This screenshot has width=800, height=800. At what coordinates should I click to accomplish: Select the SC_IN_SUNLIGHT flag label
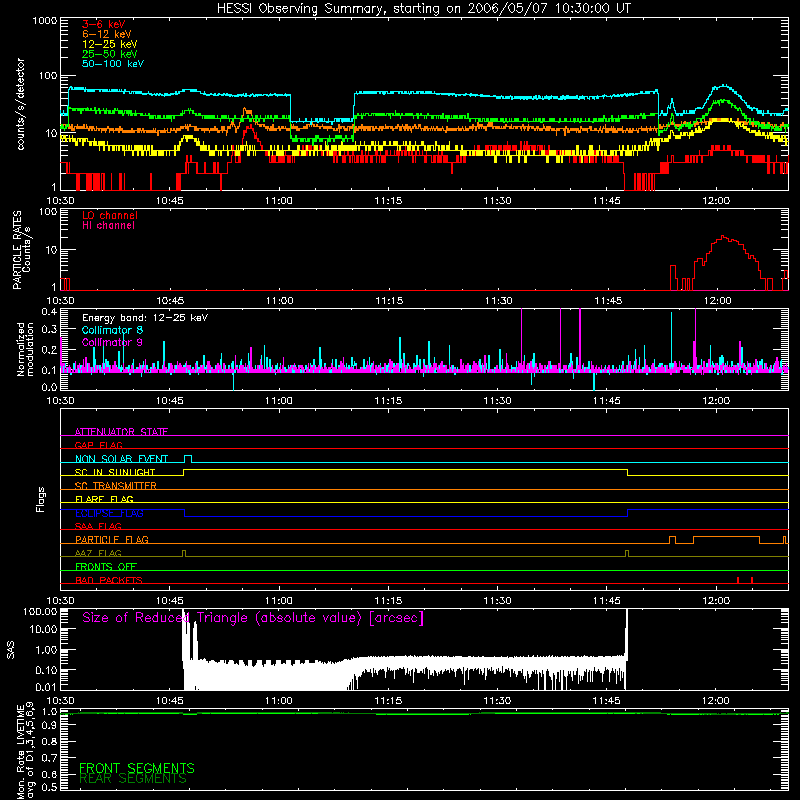(115, 472)
